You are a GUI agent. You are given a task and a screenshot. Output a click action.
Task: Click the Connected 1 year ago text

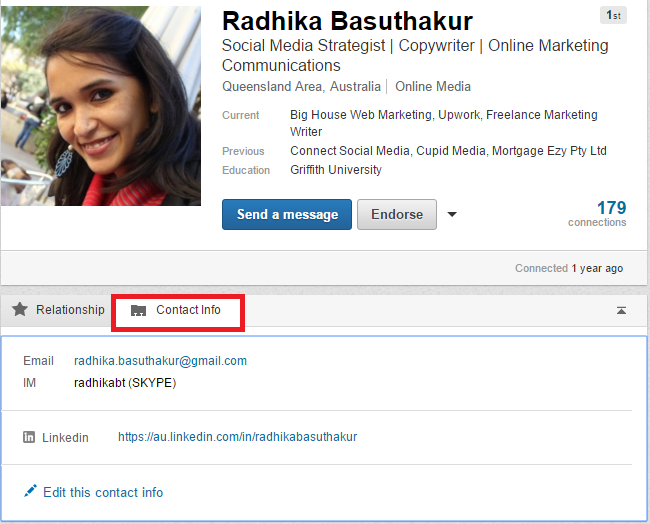569,268
